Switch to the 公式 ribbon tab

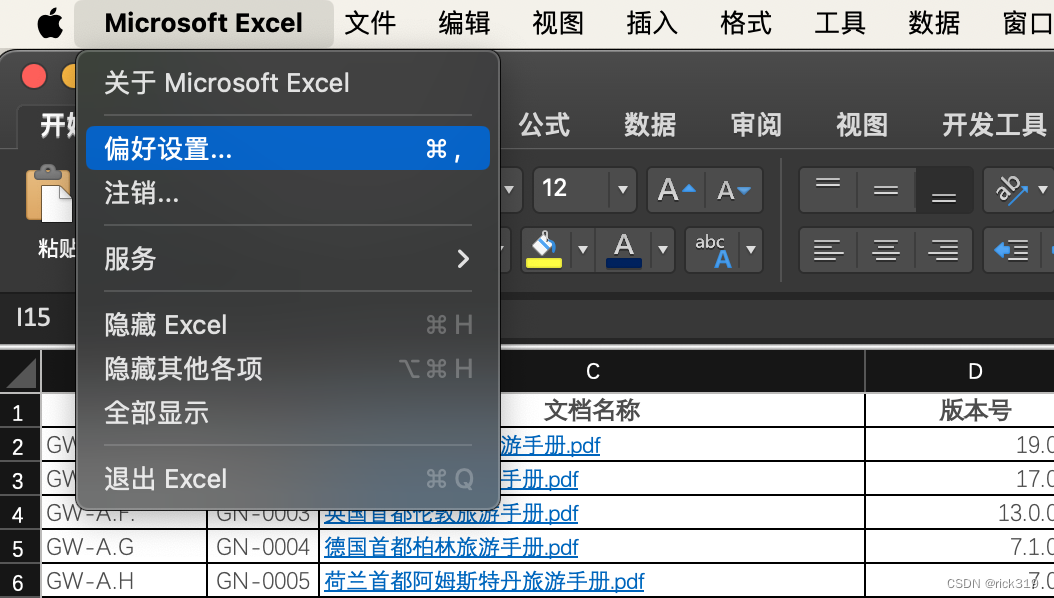click(x=544, y=125)
